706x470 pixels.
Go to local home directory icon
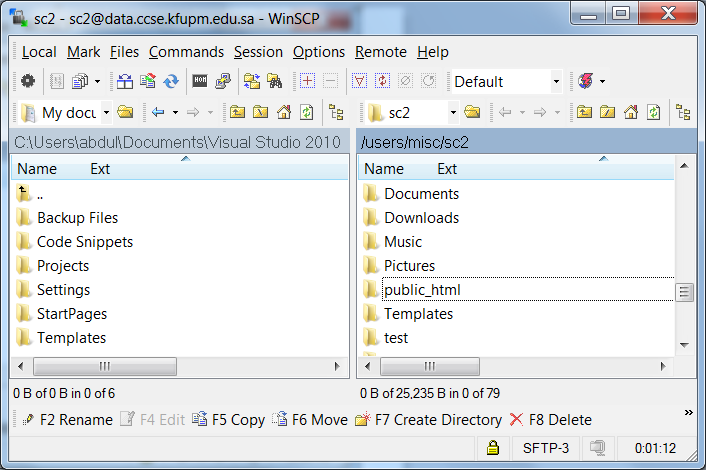[x=284, y=112]
